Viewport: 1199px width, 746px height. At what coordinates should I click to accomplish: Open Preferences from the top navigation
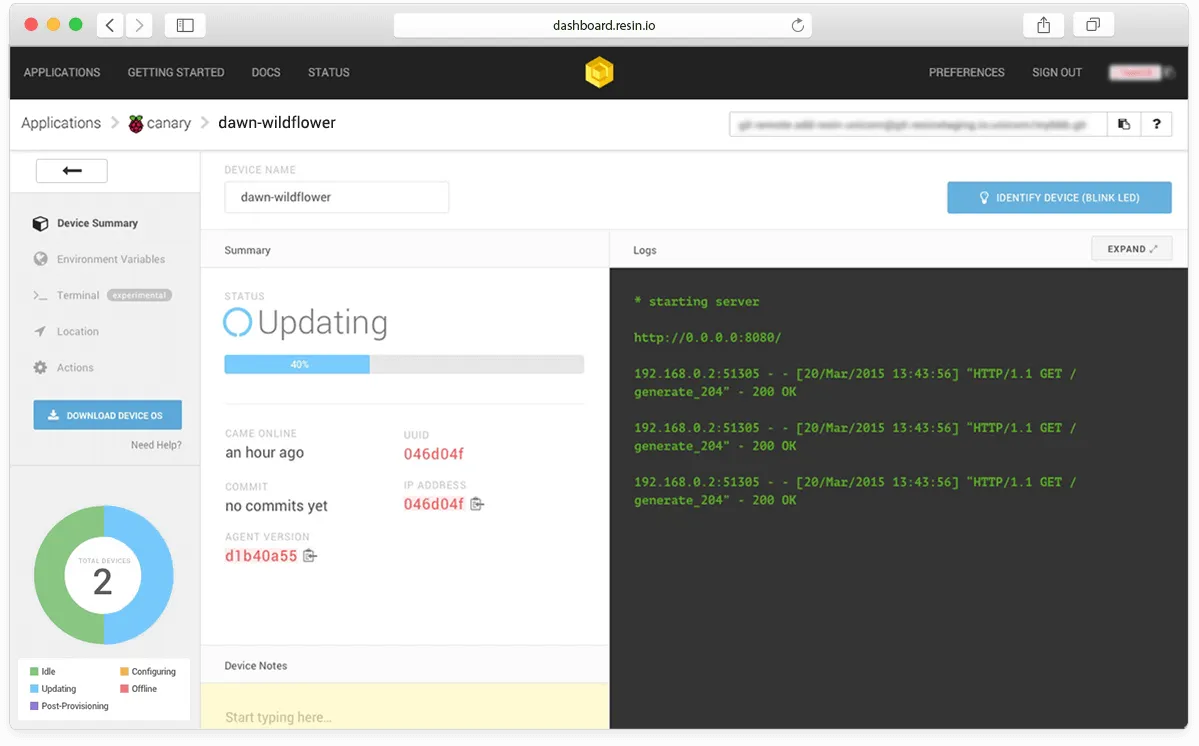point(966,72)
